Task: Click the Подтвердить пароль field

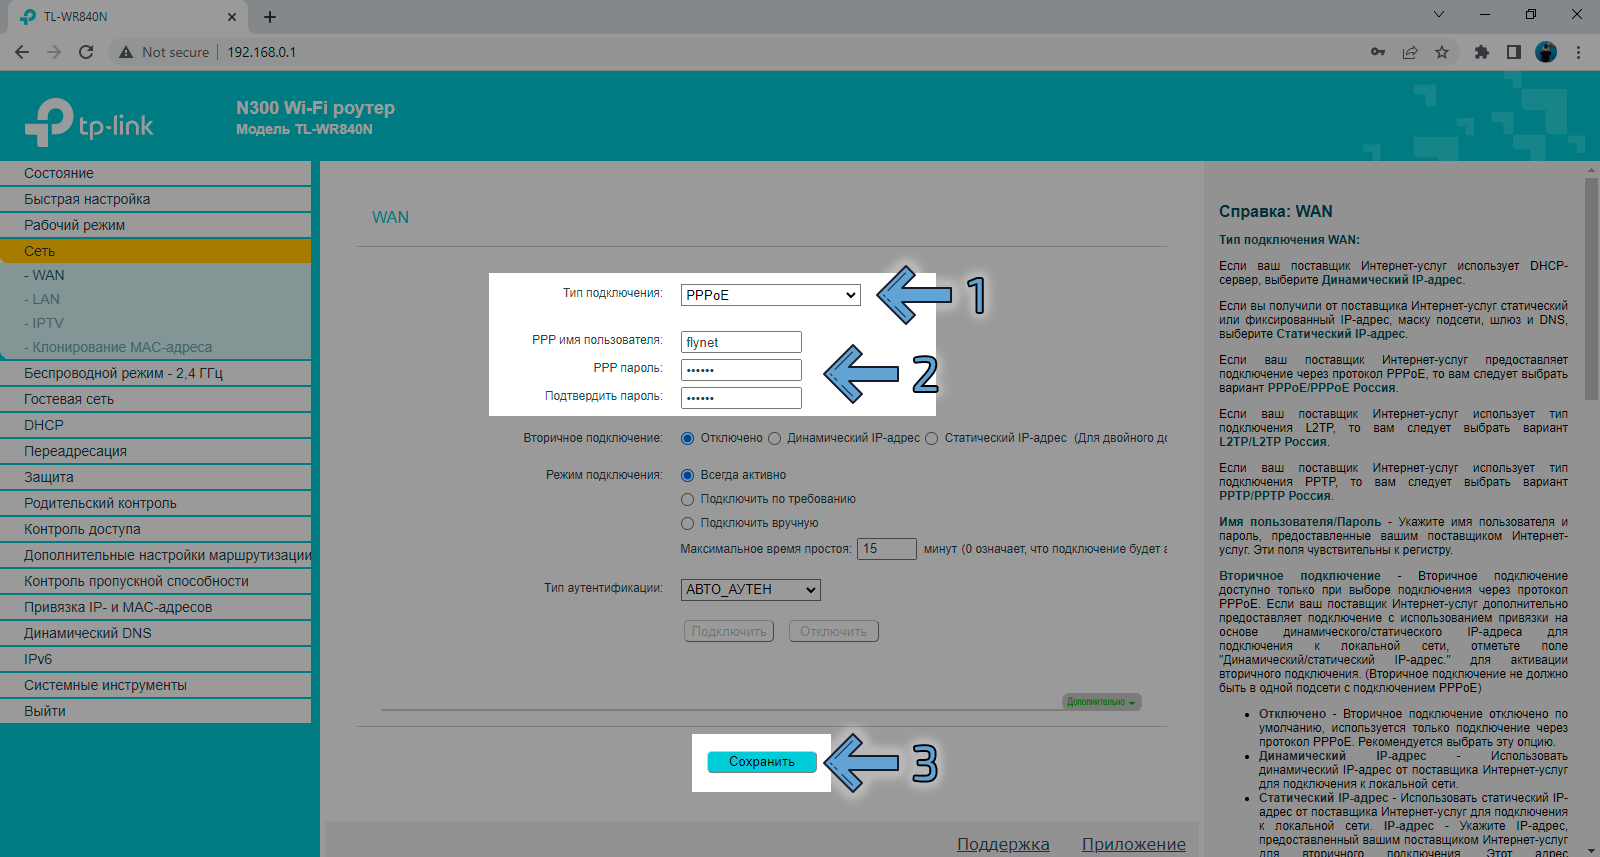Action: pos(741,398)
